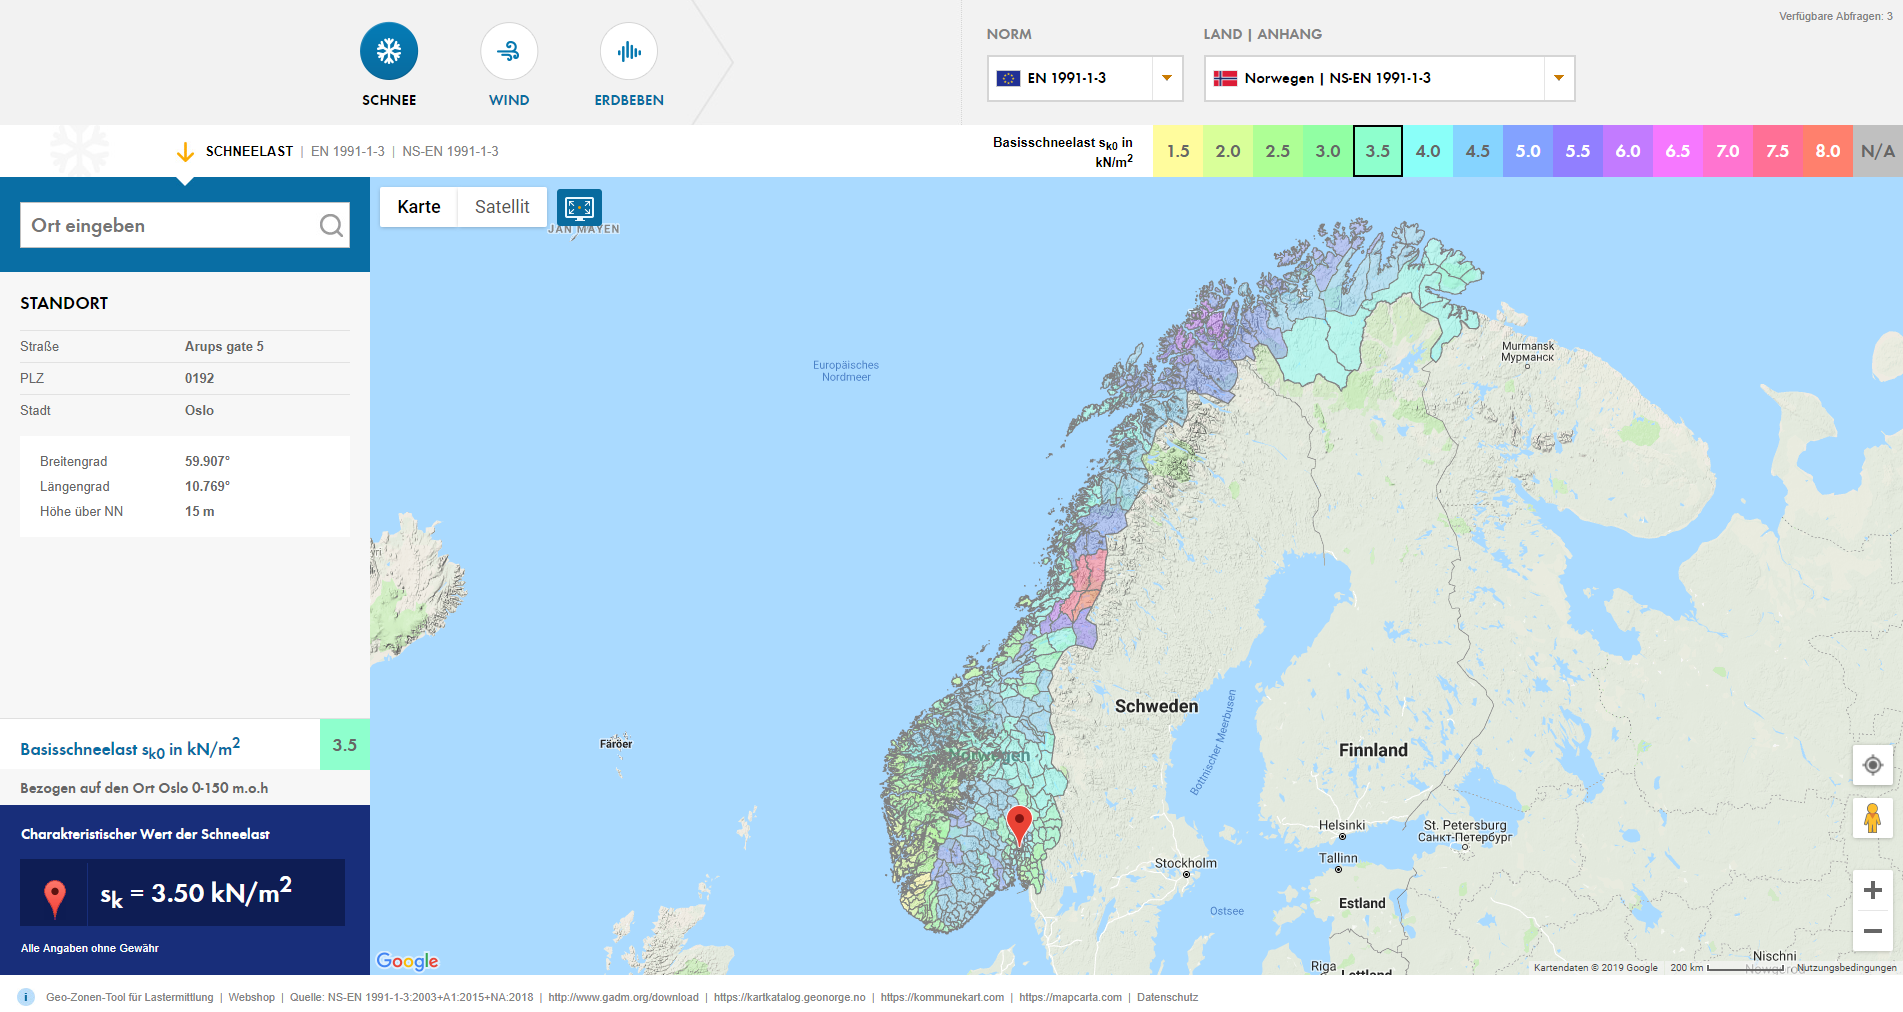
Task: Open the WIND load module
Action: 509,50
